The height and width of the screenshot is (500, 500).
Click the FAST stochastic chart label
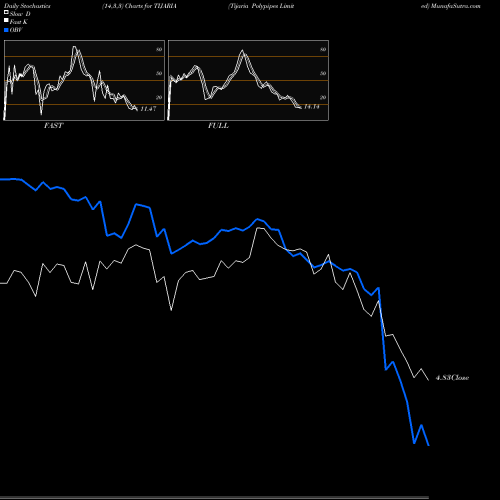click(53, 126)
